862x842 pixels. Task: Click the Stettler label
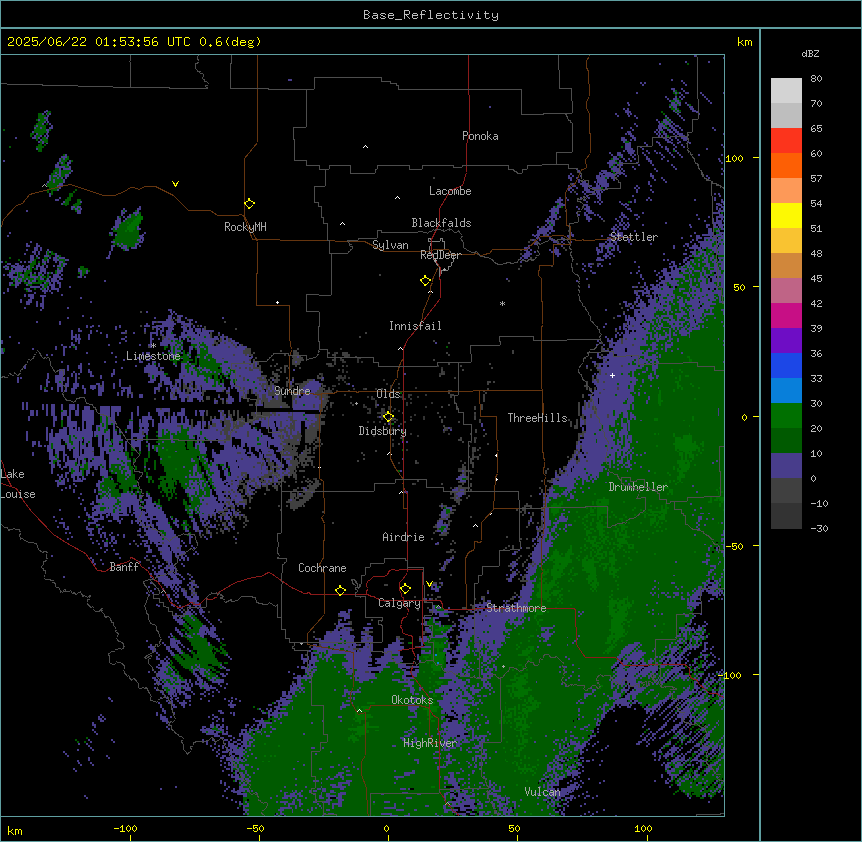634,237
